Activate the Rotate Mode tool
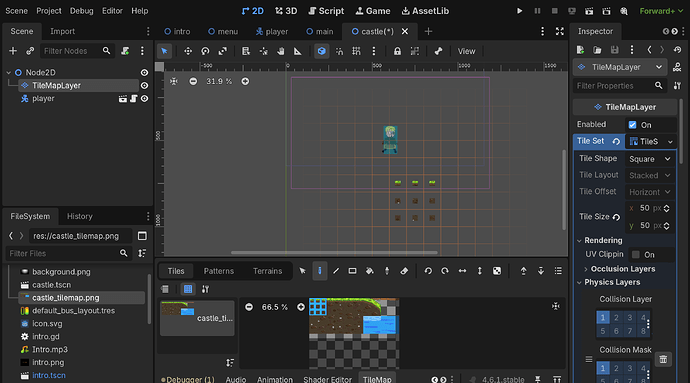Screen dimensions: 690x383 pos(205,51)
